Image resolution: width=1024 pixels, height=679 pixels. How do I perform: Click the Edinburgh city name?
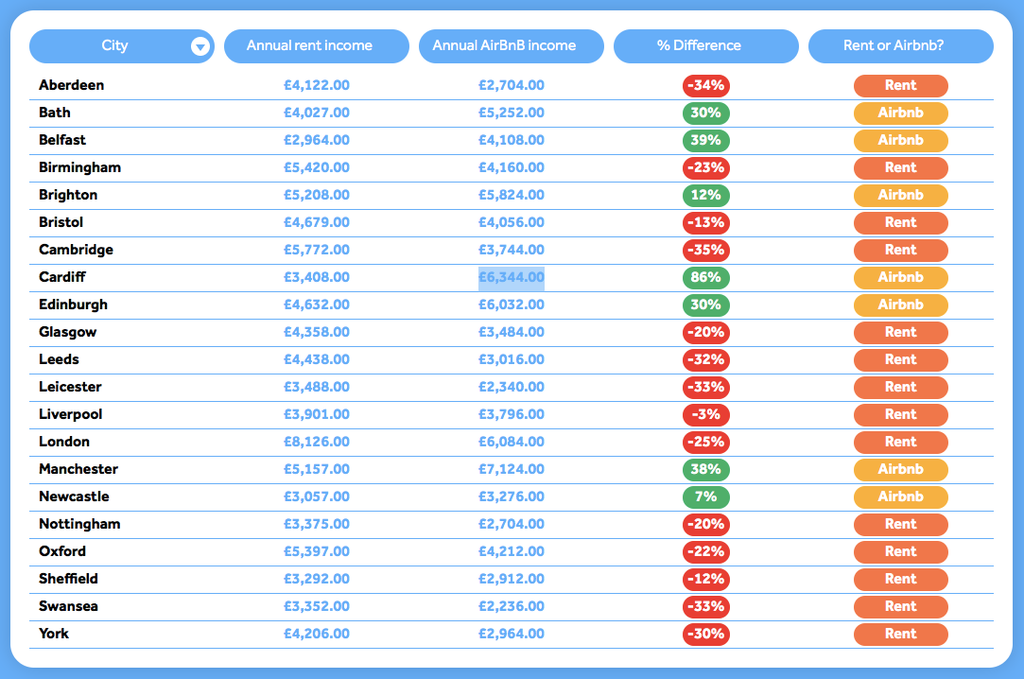[73, 305]
